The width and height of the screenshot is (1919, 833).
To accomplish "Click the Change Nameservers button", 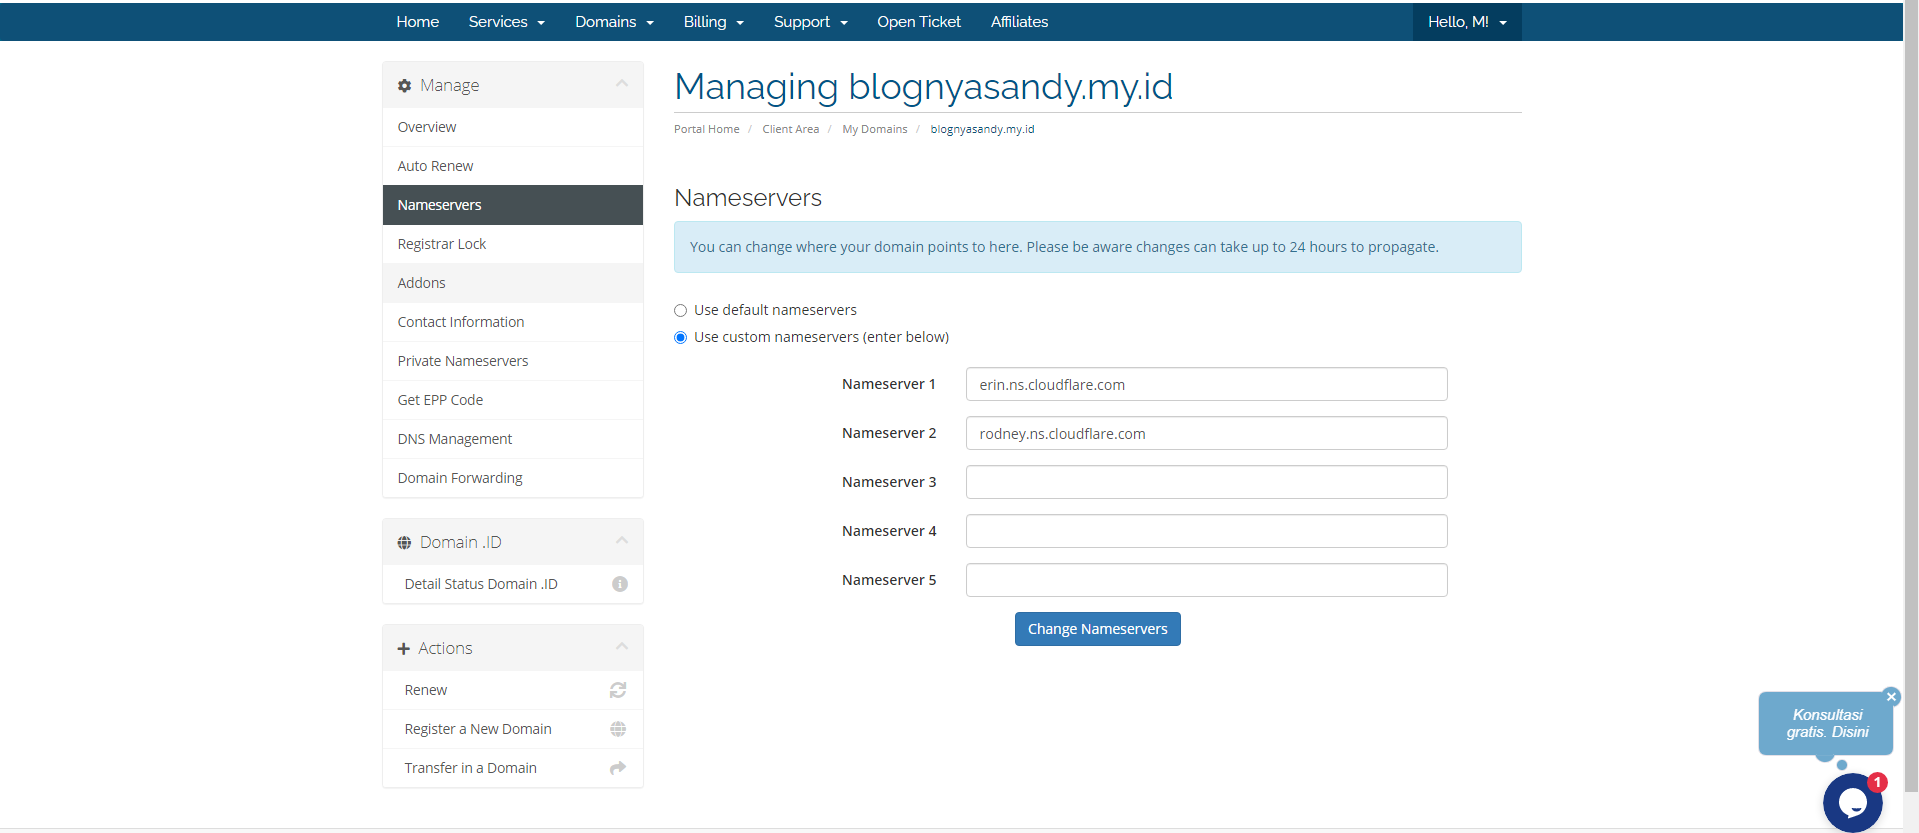I will pos(1098,629).
